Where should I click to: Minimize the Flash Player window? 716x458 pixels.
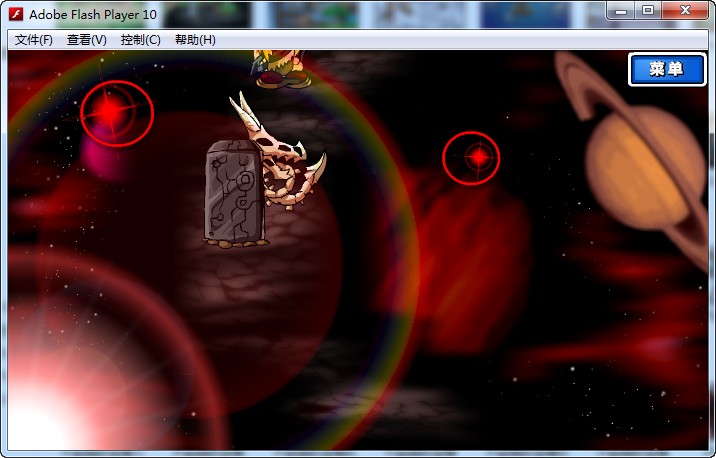[x=621, y=11]
